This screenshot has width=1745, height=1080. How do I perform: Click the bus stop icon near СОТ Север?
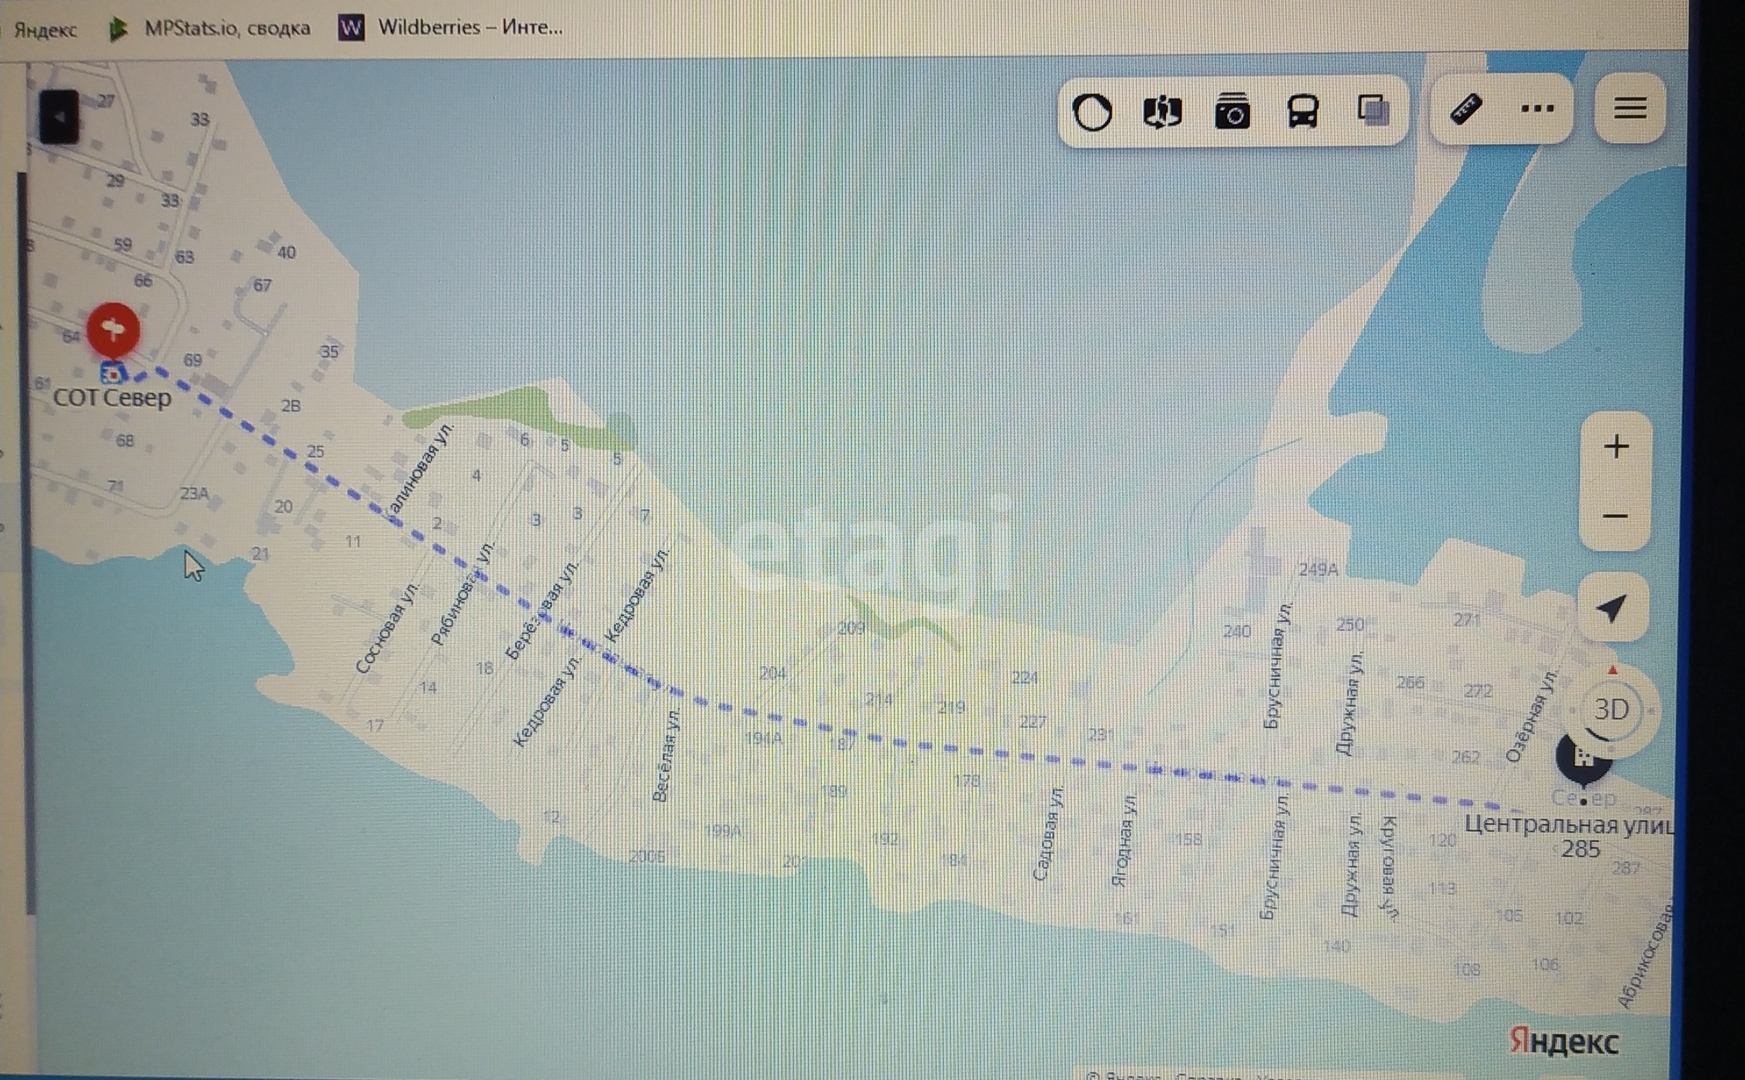click(x=112, y=374)
